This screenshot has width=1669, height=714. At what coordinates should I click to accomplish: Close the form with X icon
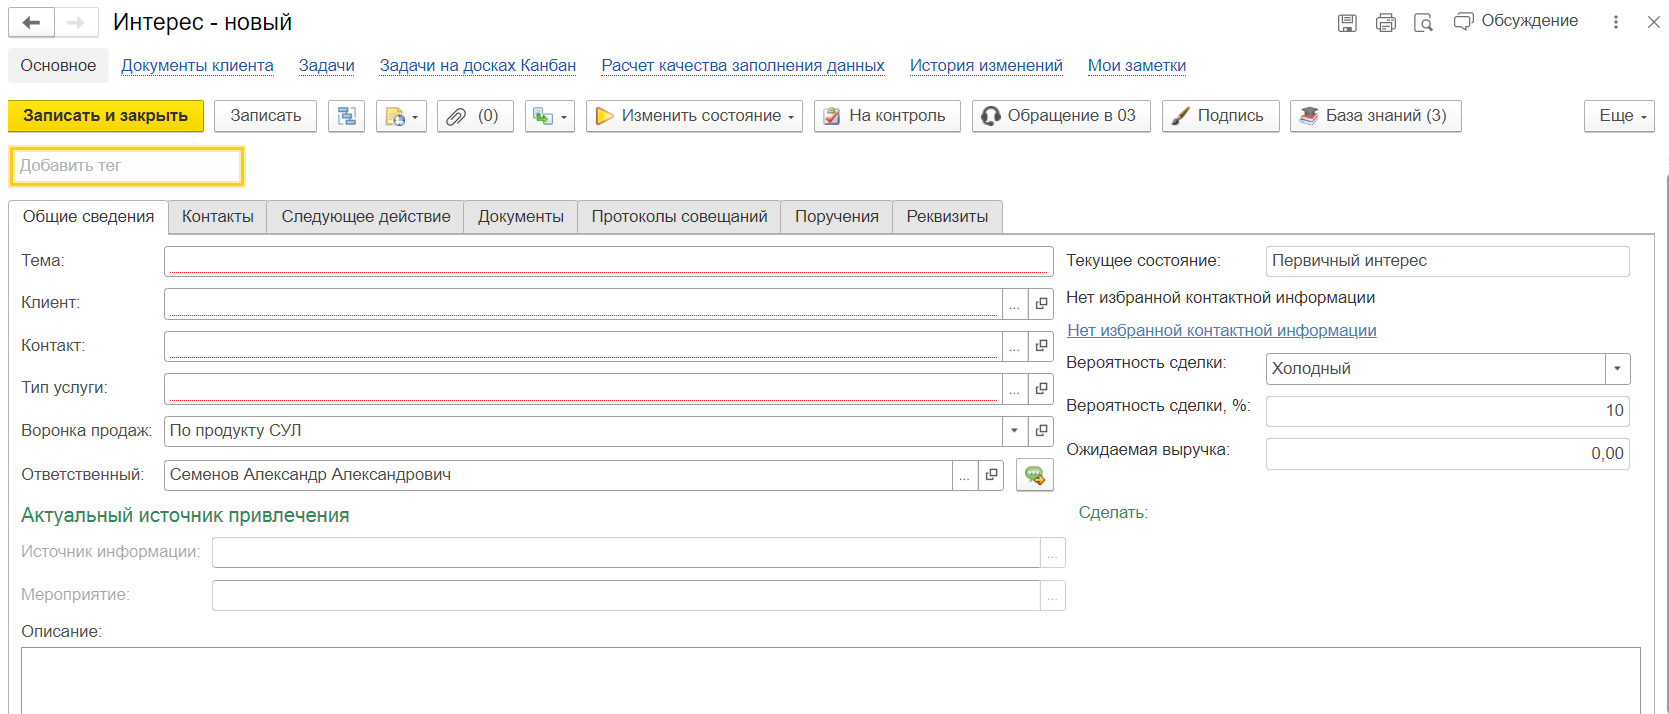click(1654, 22)
